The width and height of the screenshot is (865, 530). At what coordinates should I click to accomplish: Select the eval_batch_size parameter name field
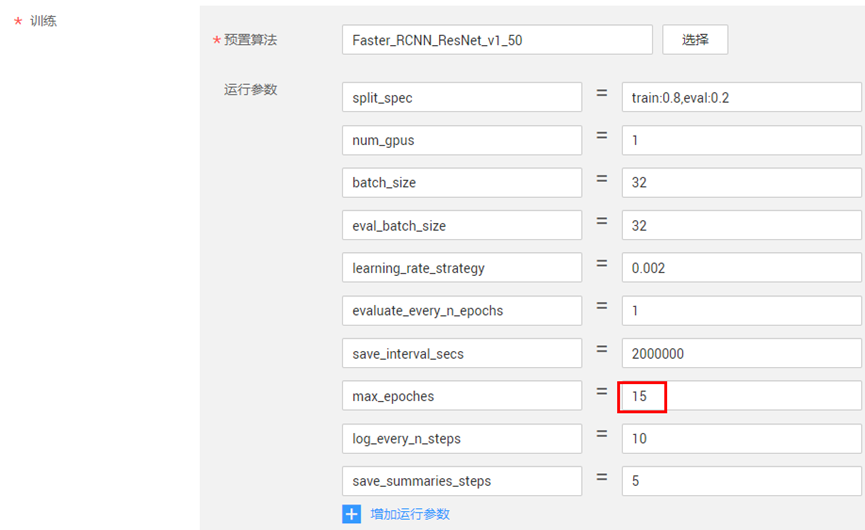tap(461, 225)
